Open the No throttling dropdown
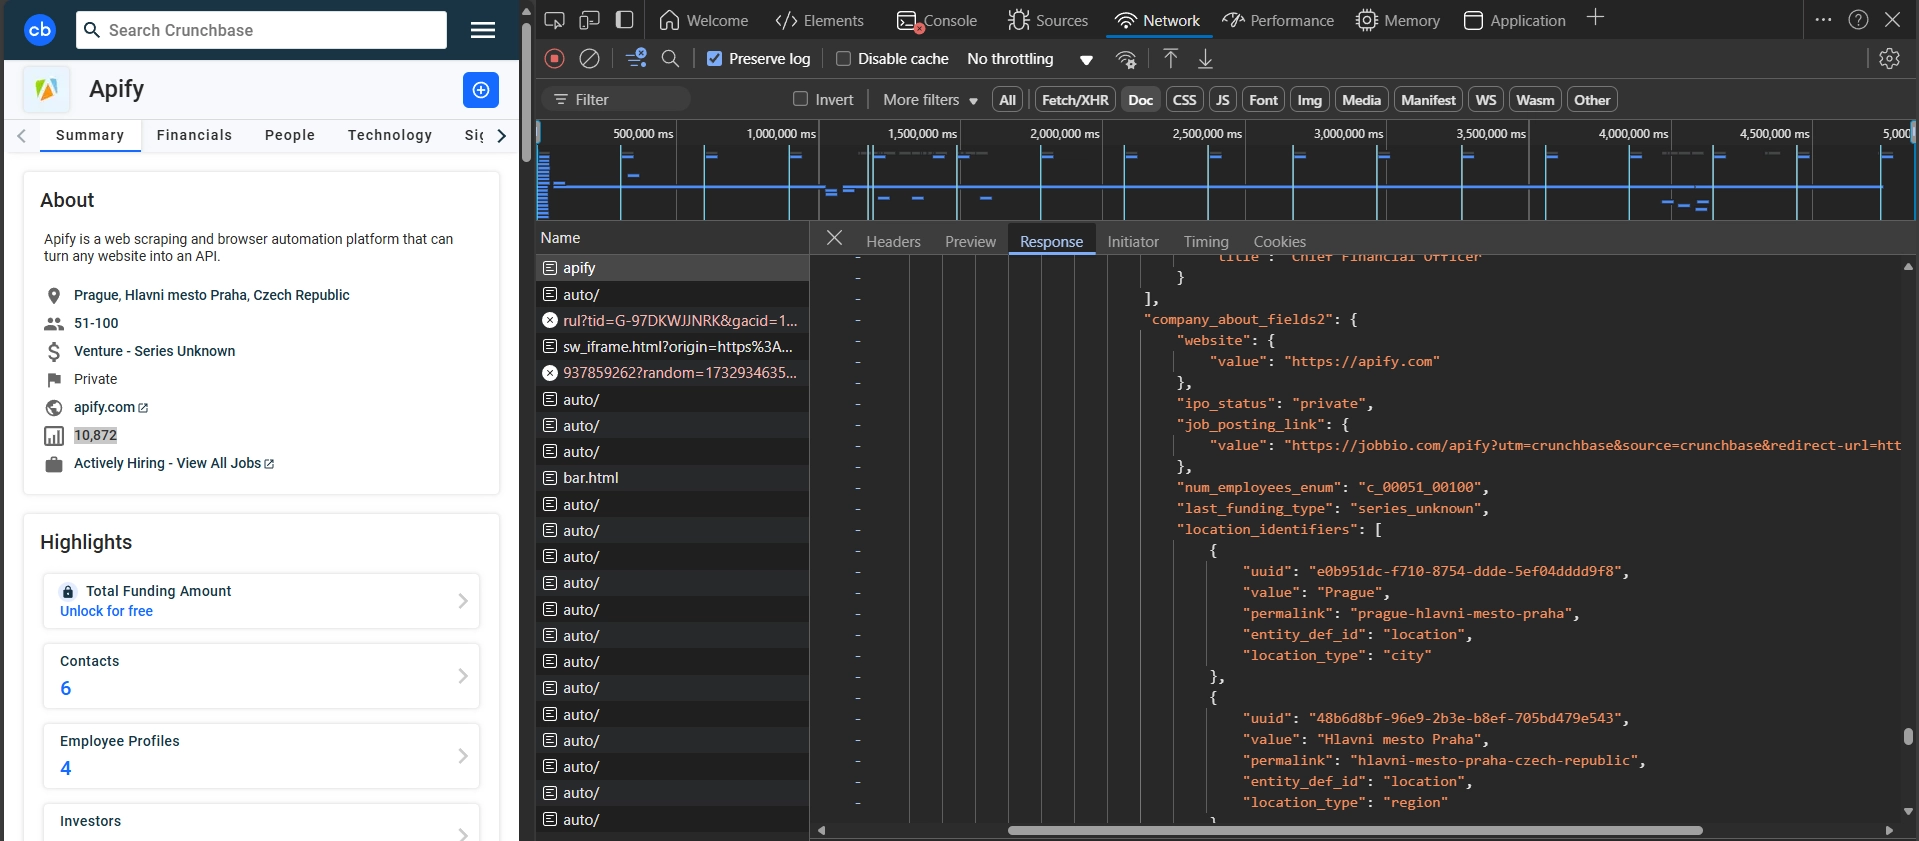This screenshot has height=841, width=1919. coord(1030,59)
